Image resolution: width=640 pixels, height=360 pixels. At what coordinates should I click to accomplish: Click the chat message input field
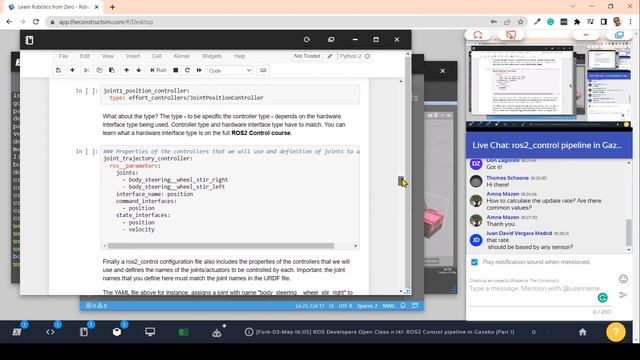[534, 289]
